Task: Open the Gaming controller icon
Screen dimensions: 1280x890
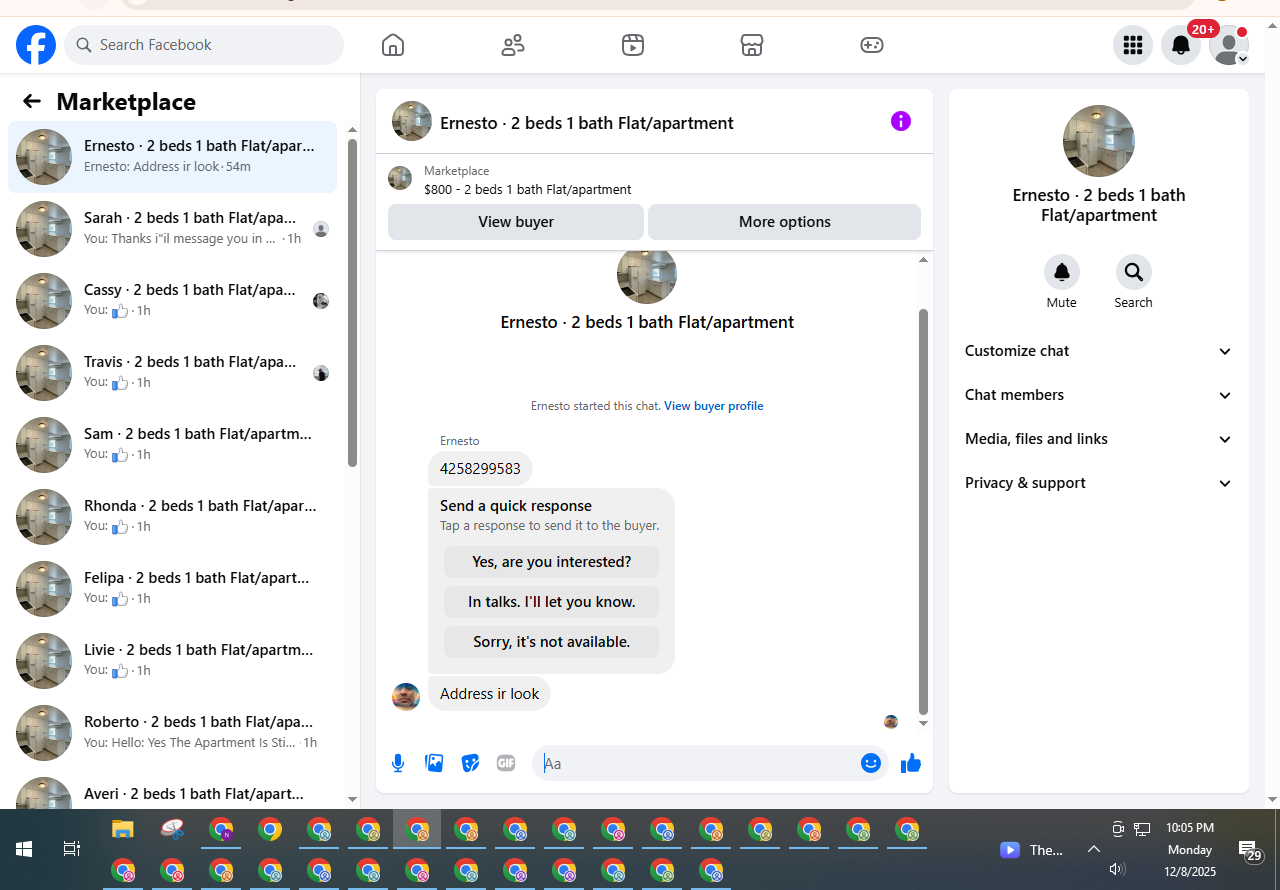Action: coord(872,45)
